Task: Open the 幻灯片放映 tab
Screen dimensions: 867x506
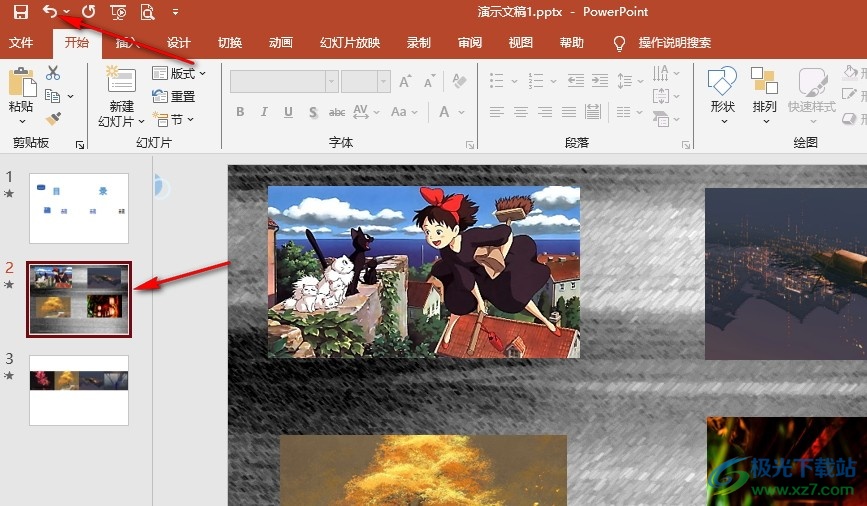Action: (349, 43)
